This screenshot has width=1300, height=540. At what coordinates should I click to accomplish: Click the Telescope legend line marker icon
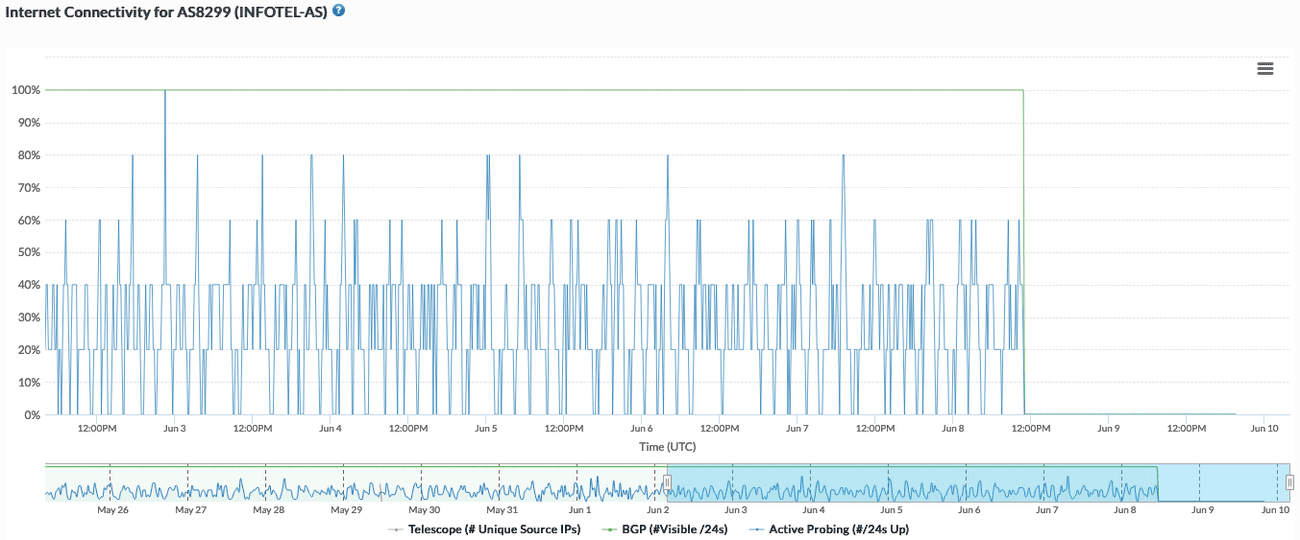[397, 529]
